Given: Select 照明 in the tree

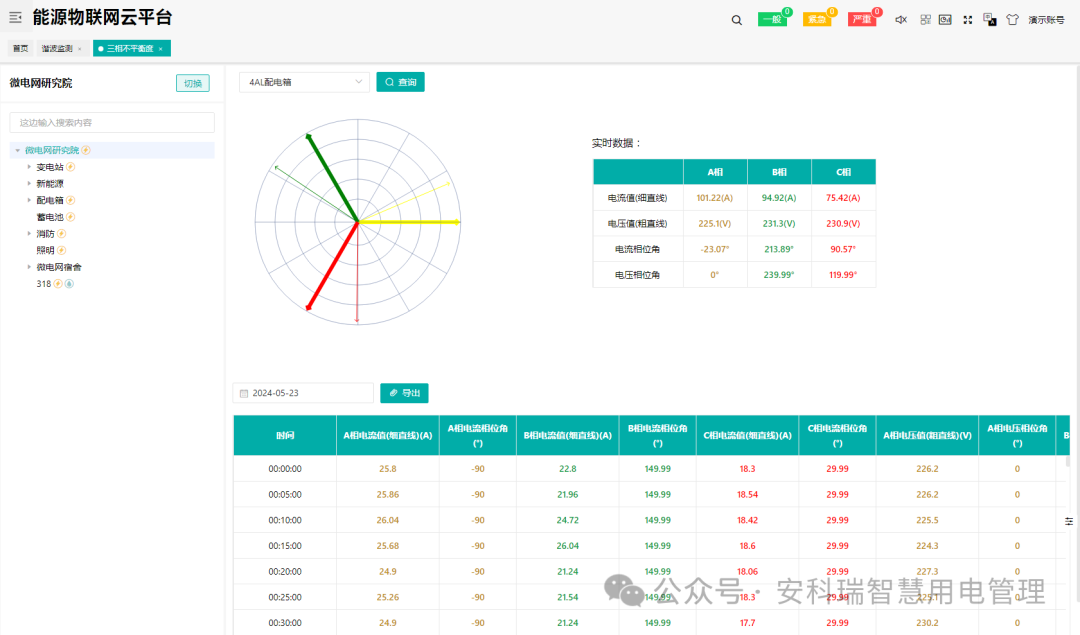Looking at the screenshot, I should click(45, 250).
